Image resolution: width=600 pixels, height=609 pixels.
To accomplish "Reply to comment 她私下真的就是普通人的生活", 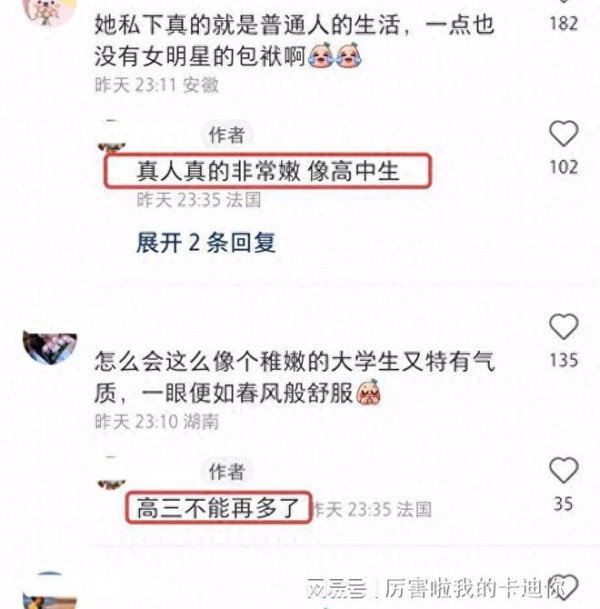I will pyautogui.click(x=294, y=41).
